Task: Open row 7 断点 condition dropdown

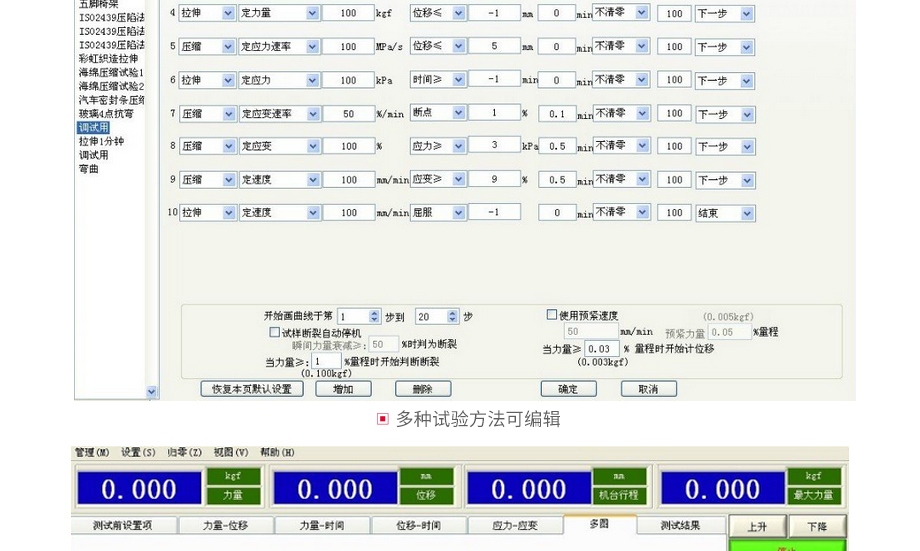Action: (458, 113)
